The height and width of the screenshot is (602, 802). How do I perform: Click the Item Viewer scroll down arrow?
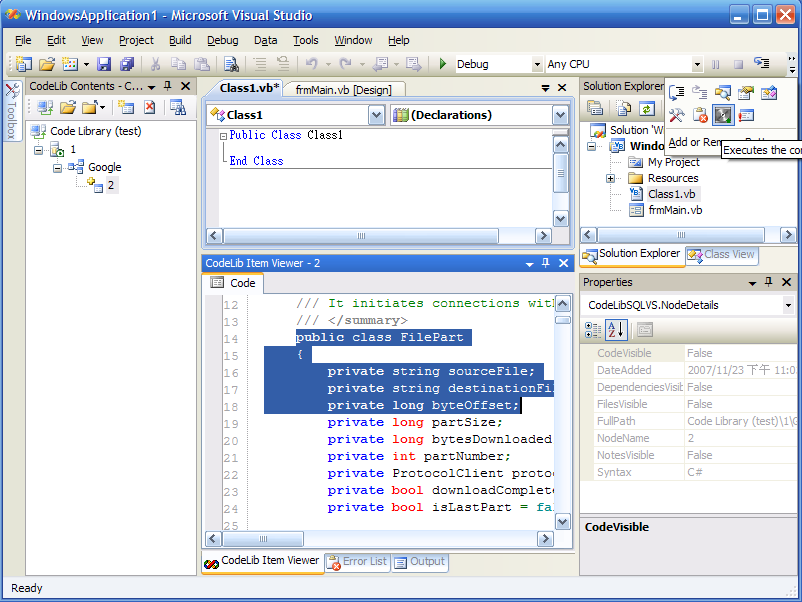pyautogui.click(x=563, y=522)
